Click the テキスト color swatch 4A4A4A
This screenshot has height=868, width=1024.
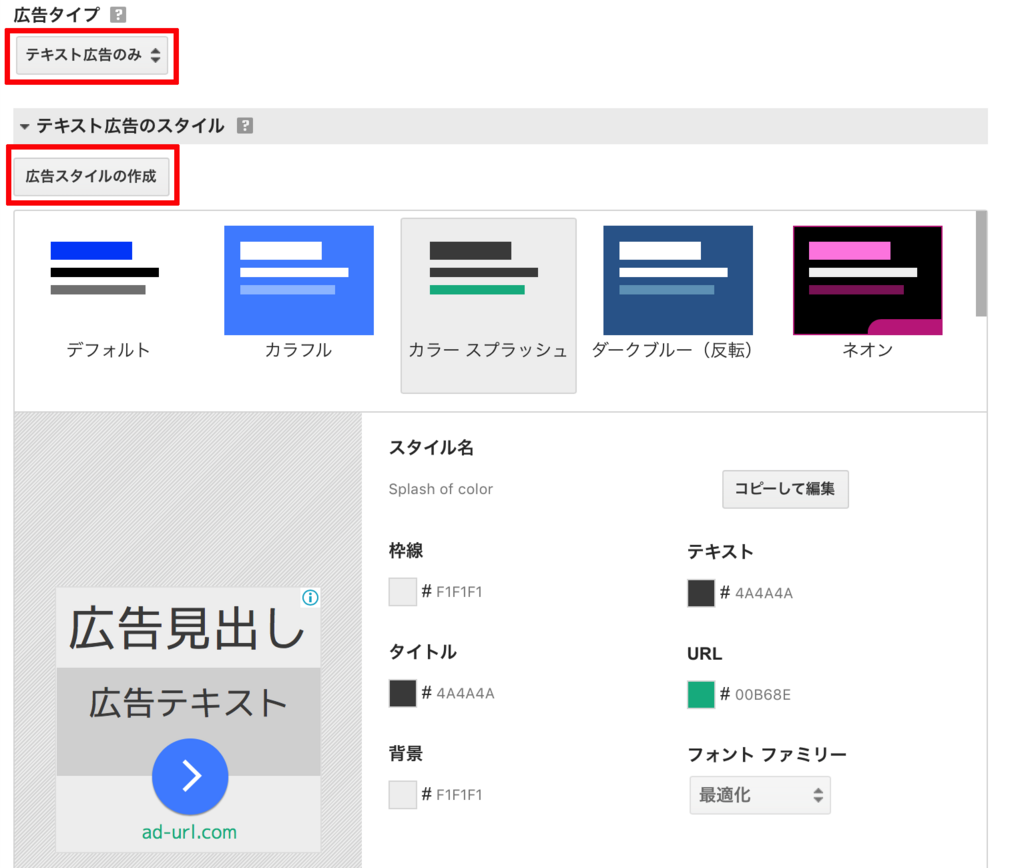(701, 593)
